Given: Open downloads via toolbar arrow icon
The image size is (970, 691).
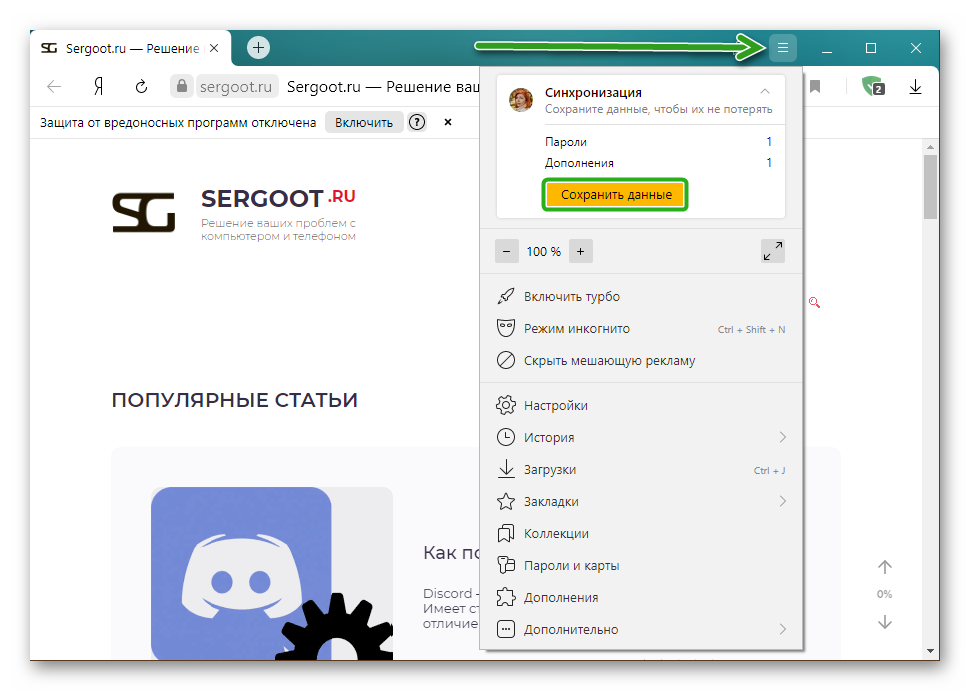Looking at the screenshot, I should tap(915, 87).
